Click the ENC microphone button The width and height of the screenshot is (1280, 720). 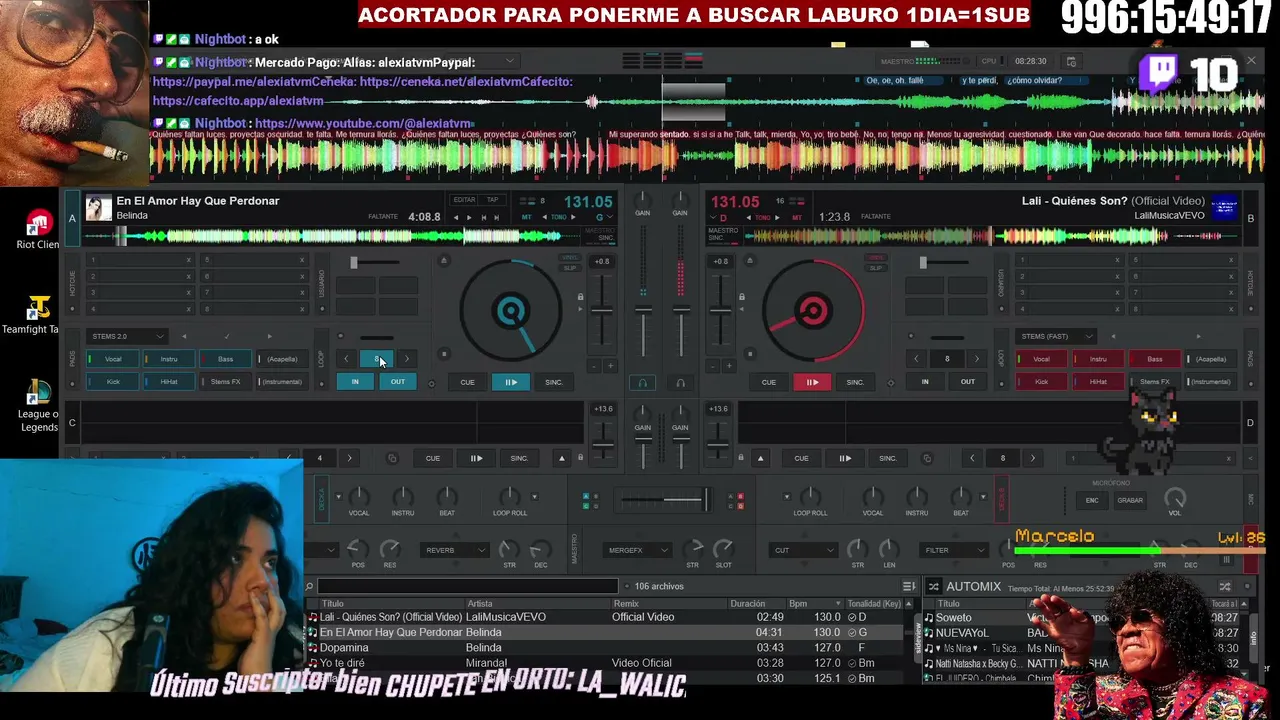(1092, 500)
